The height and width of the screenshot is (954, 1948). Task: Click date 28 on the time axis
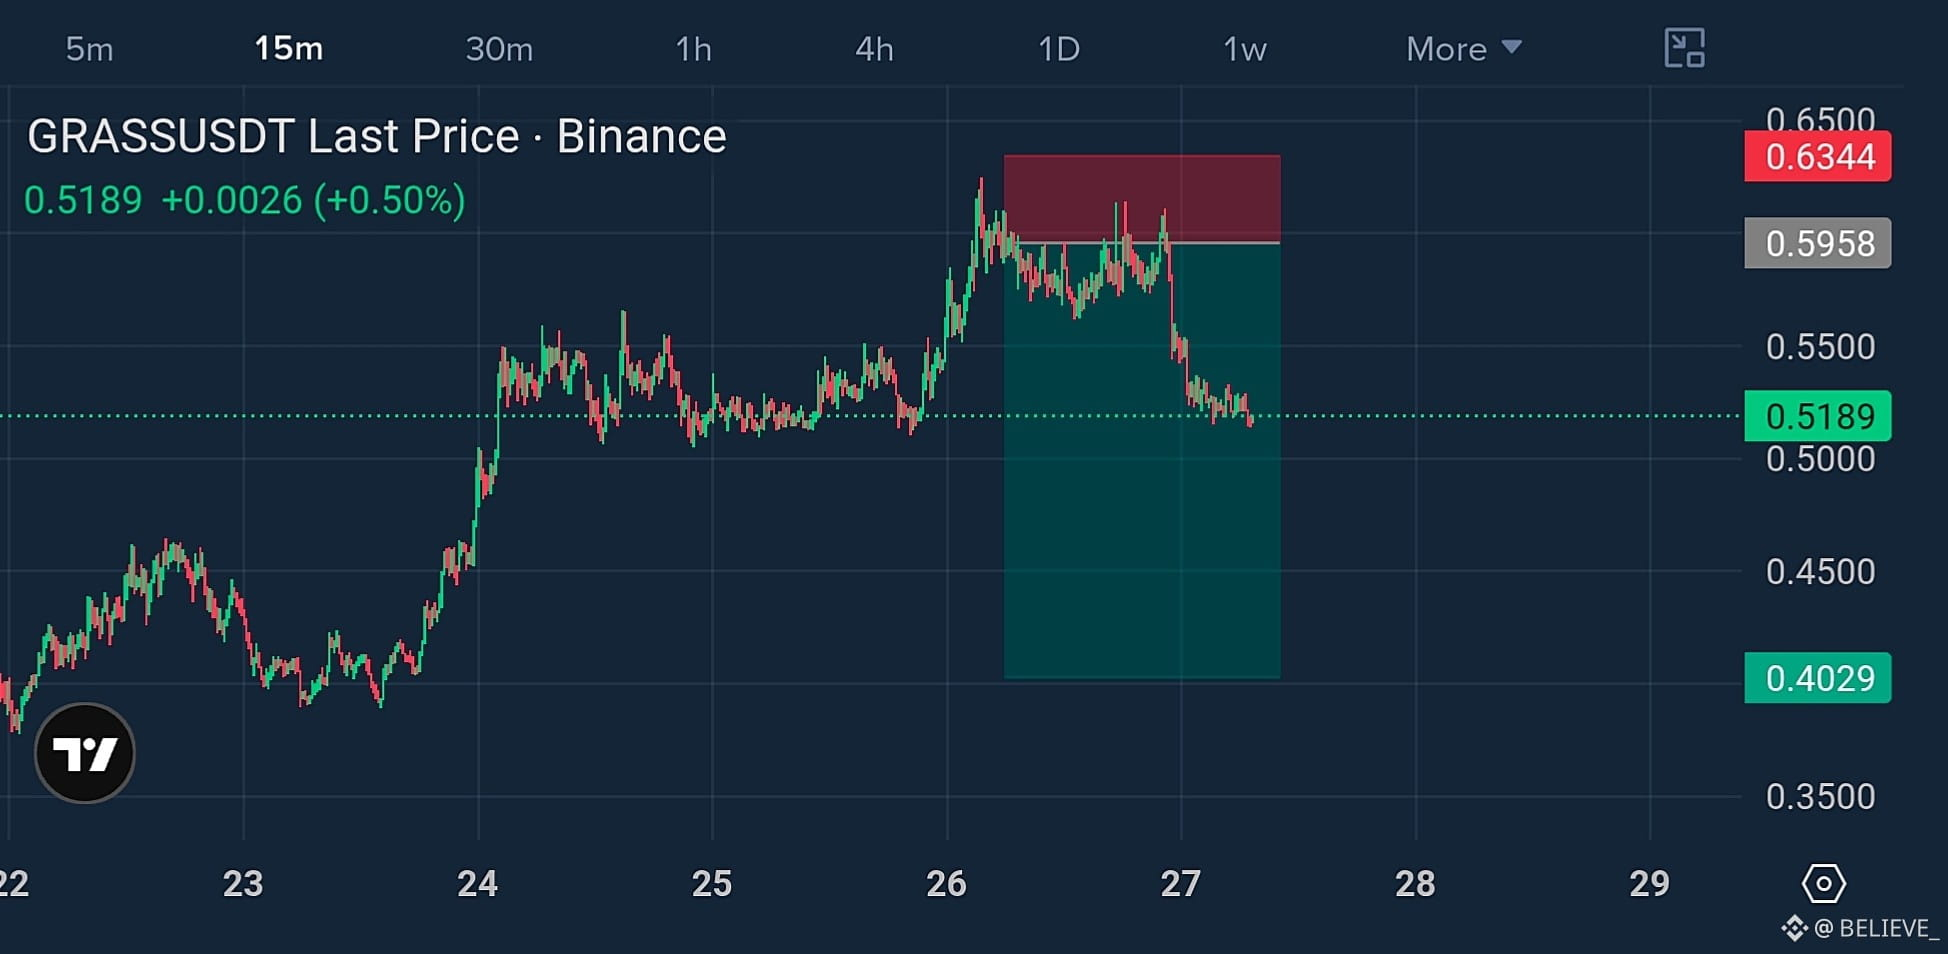tap(1415, 884)
